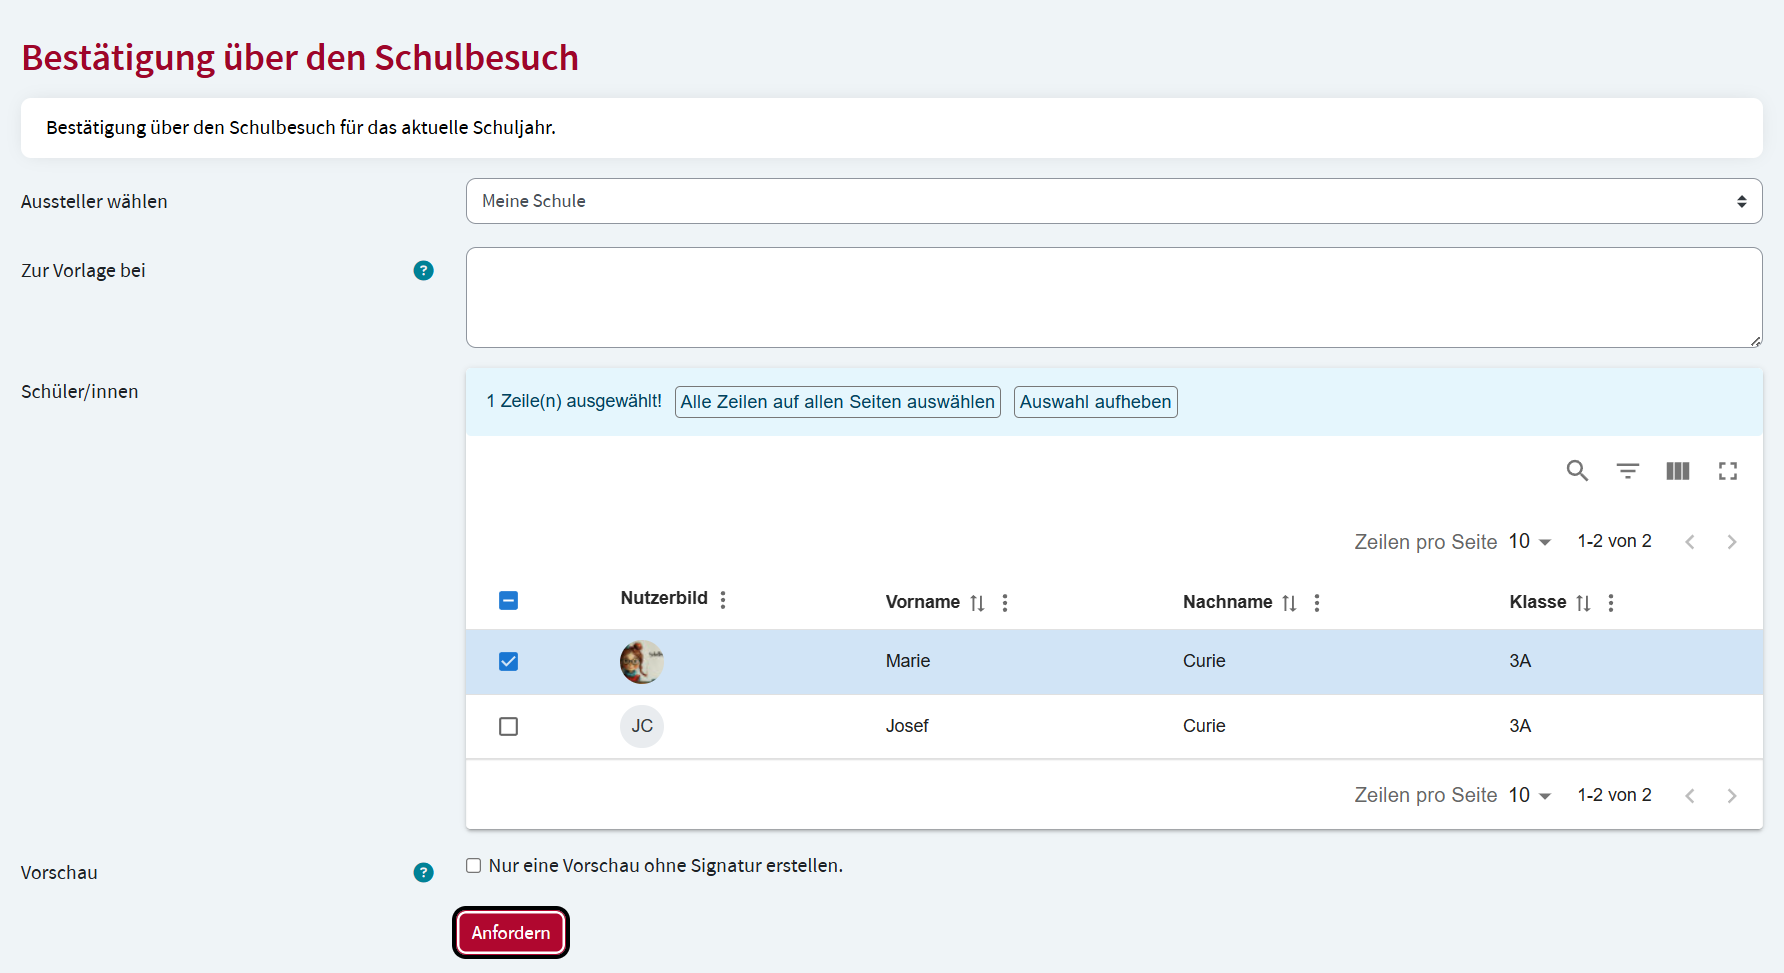1784x973 pixels.
Task: Select the row for Josef Curie
Action: tap(508, 726)
